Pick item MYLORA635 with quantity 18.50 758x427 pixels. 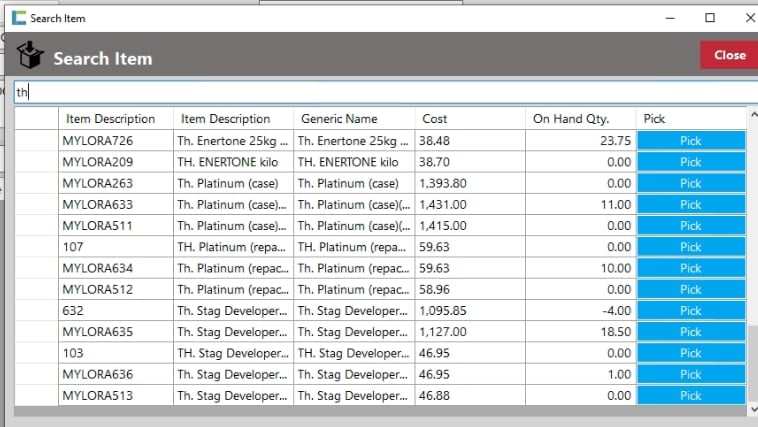pyautogui.click(x=690, y=332)
